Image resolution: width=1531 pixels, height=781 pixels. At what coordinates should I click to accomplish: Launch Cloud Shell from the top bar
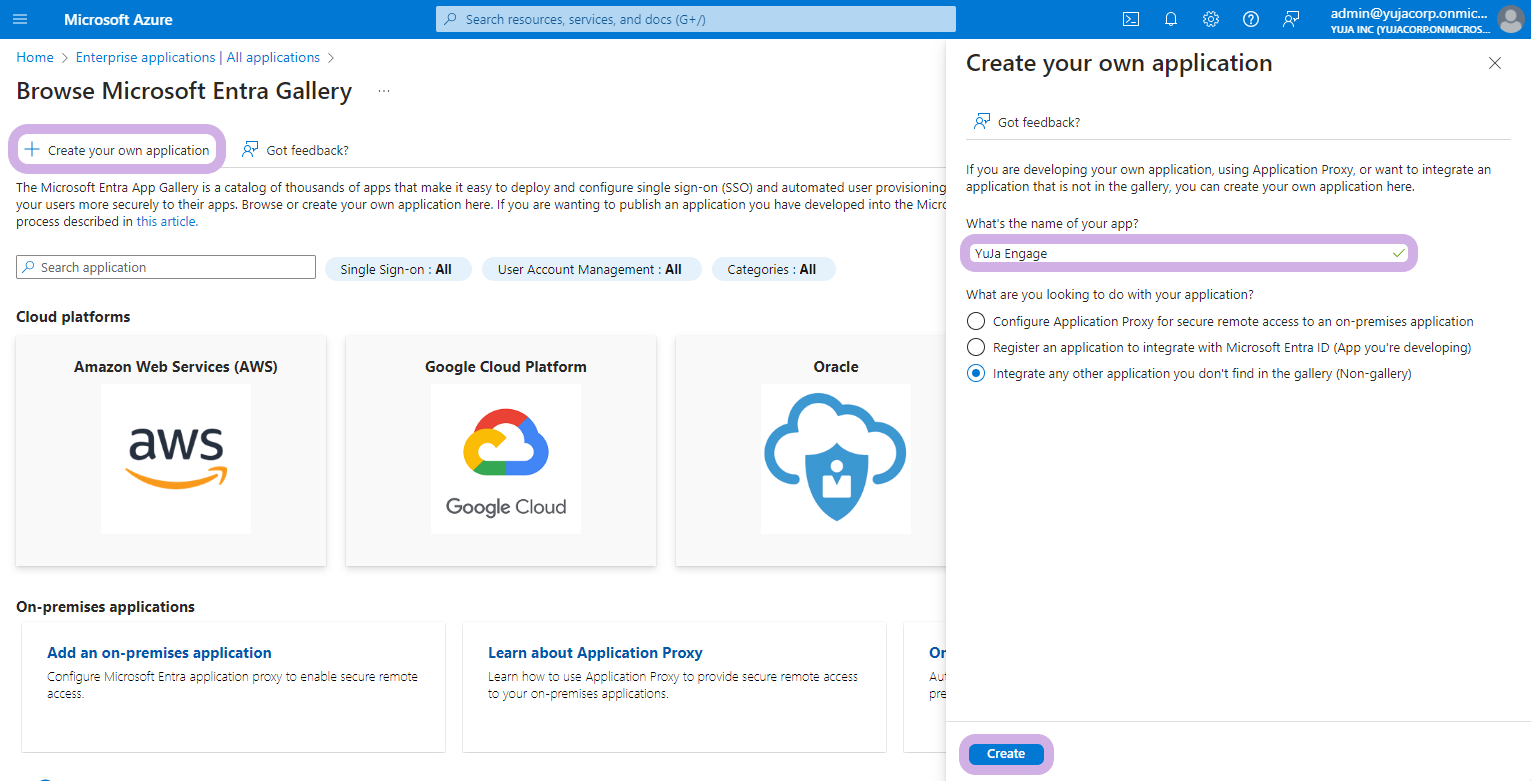[1131, 19]
